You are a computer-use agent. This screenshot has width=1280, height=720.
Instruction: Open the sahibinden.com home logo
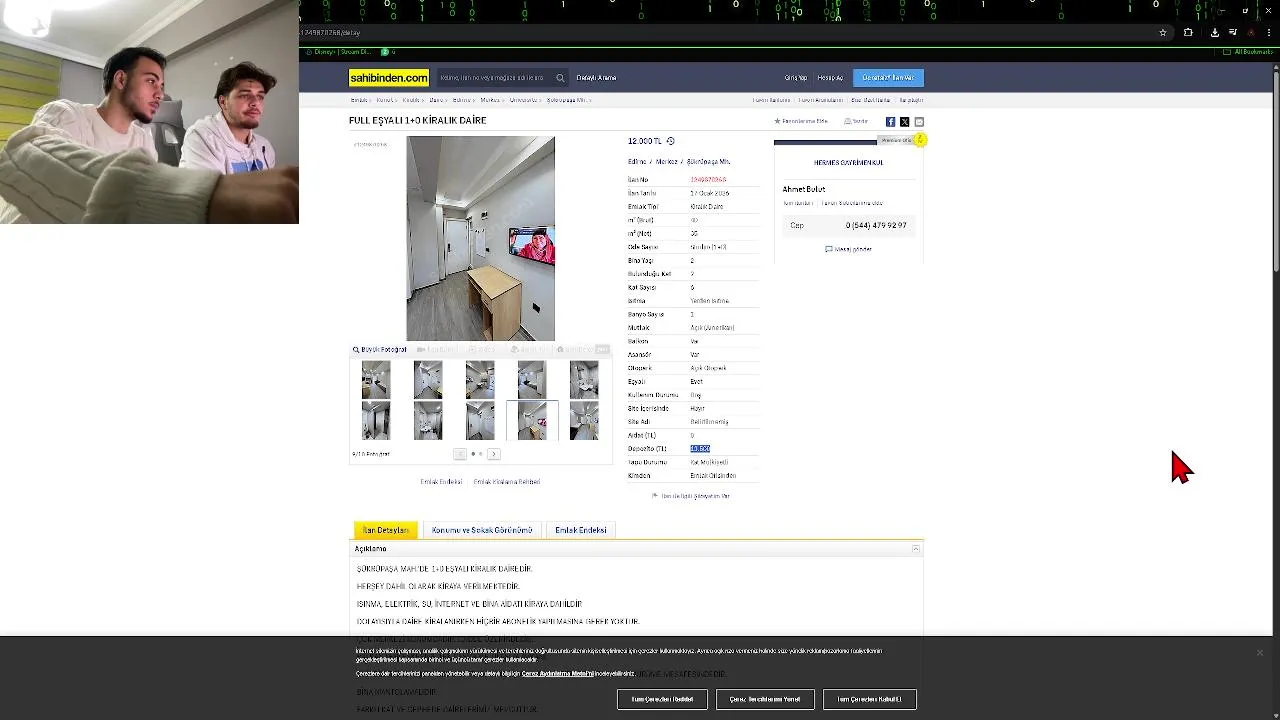tap(389, 78)
